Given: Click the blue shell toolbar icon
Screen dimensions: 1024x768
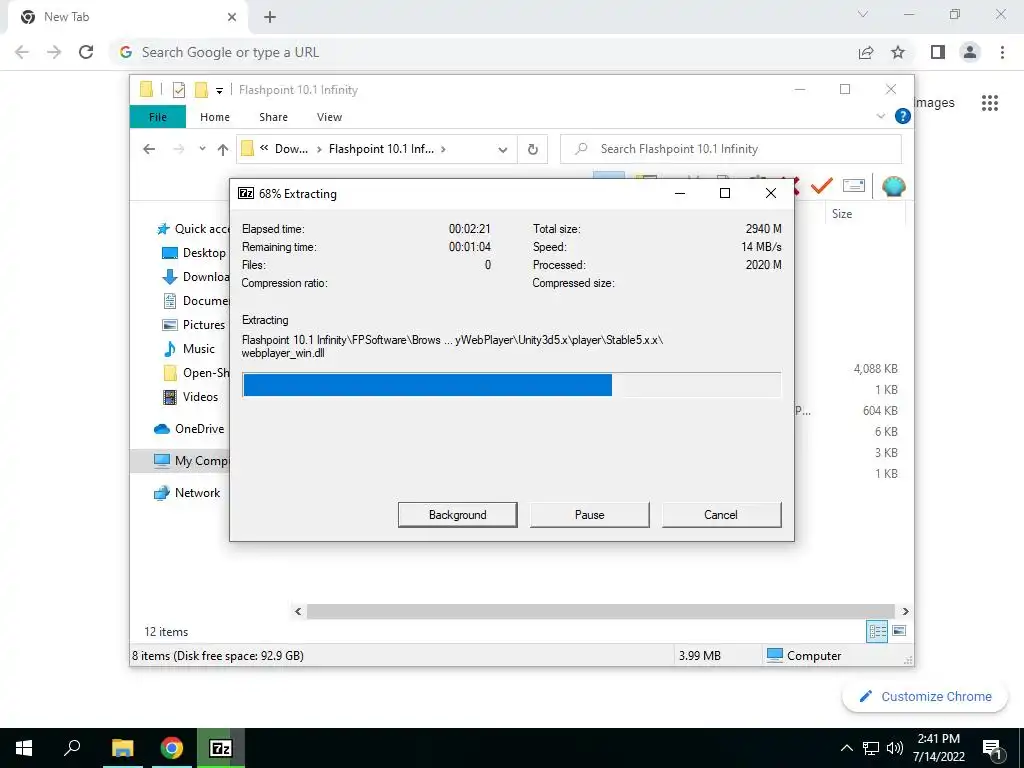Looking at the screenshot, I should click(893, 186).
